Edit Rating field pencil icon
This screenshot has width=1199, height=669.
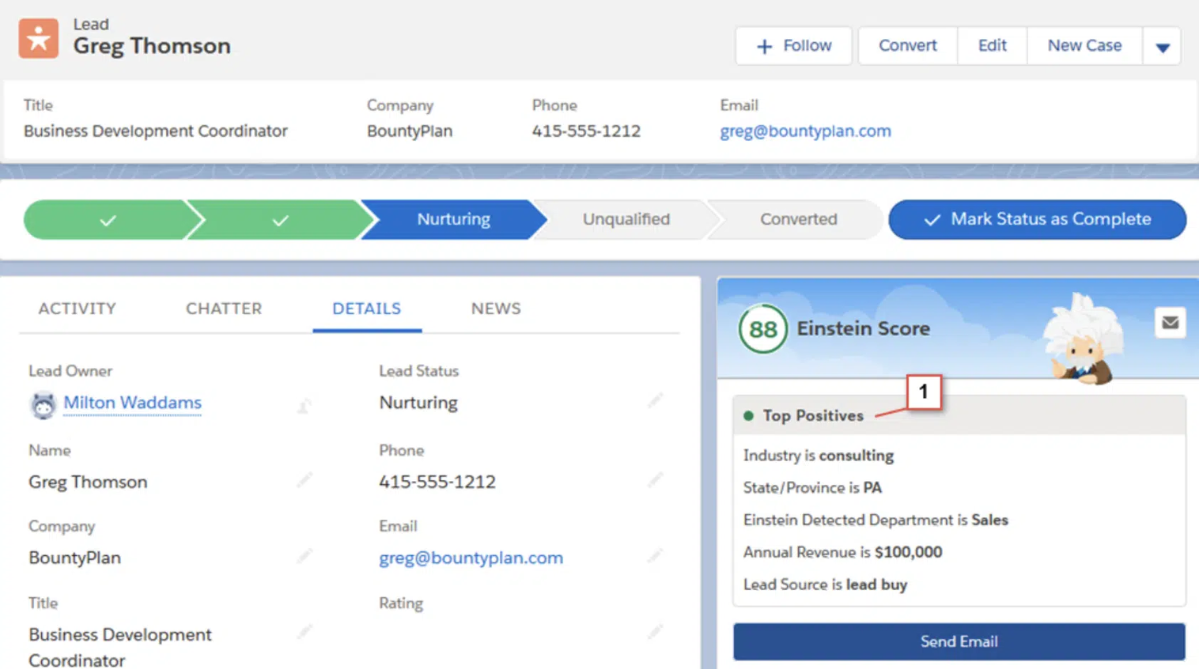[x=655, y=632]
